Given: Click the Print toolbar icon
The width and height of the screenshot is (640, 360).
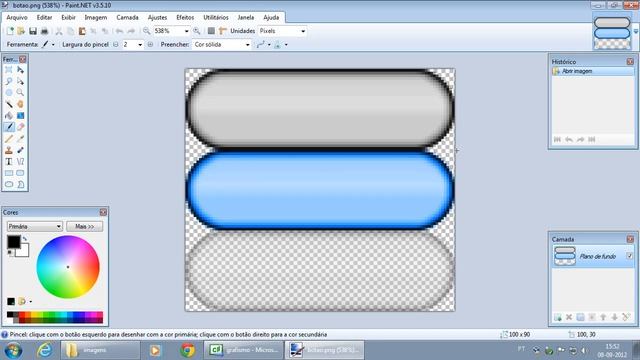Looking at the screenshot, I should (x=44, y=31).
